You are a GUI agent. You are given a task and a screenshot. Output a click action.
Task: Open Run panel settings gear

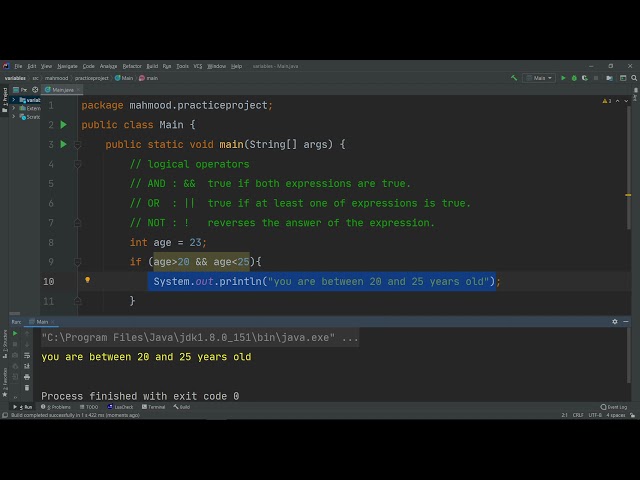click(615, 322)
